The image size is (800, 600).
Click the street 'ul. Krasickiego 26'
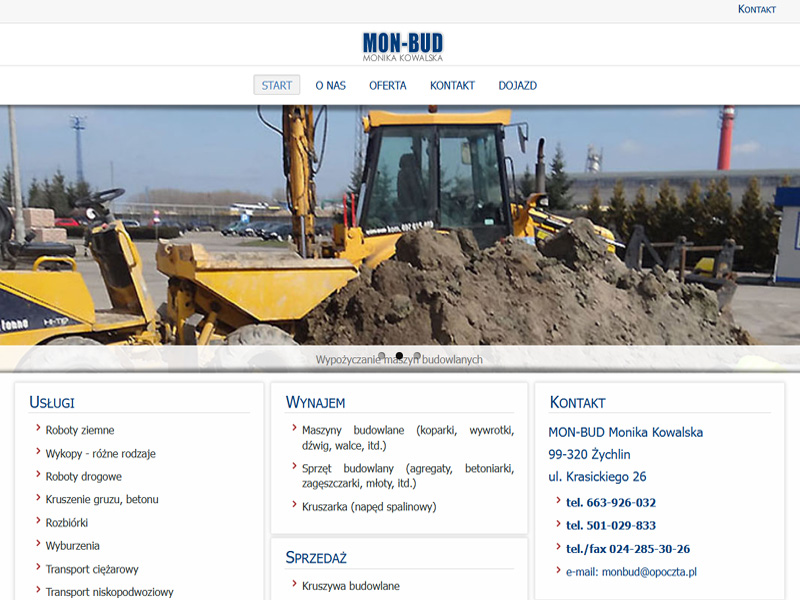tap(597, 477)
